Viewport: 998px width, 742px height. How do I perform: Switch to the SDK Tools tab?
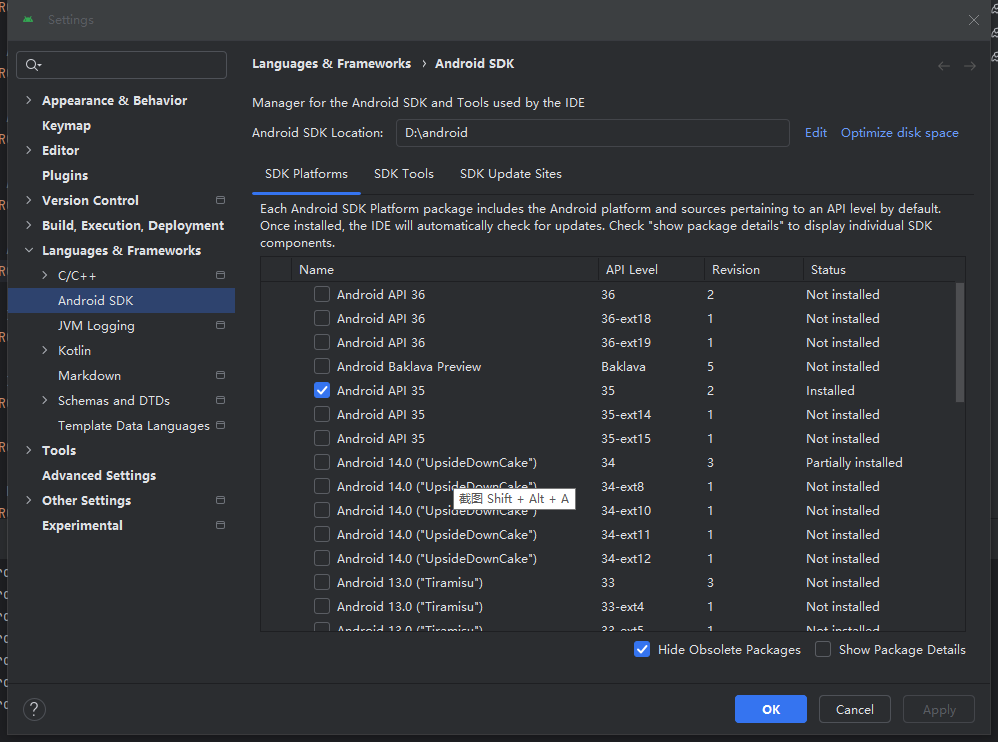[404, 174]
